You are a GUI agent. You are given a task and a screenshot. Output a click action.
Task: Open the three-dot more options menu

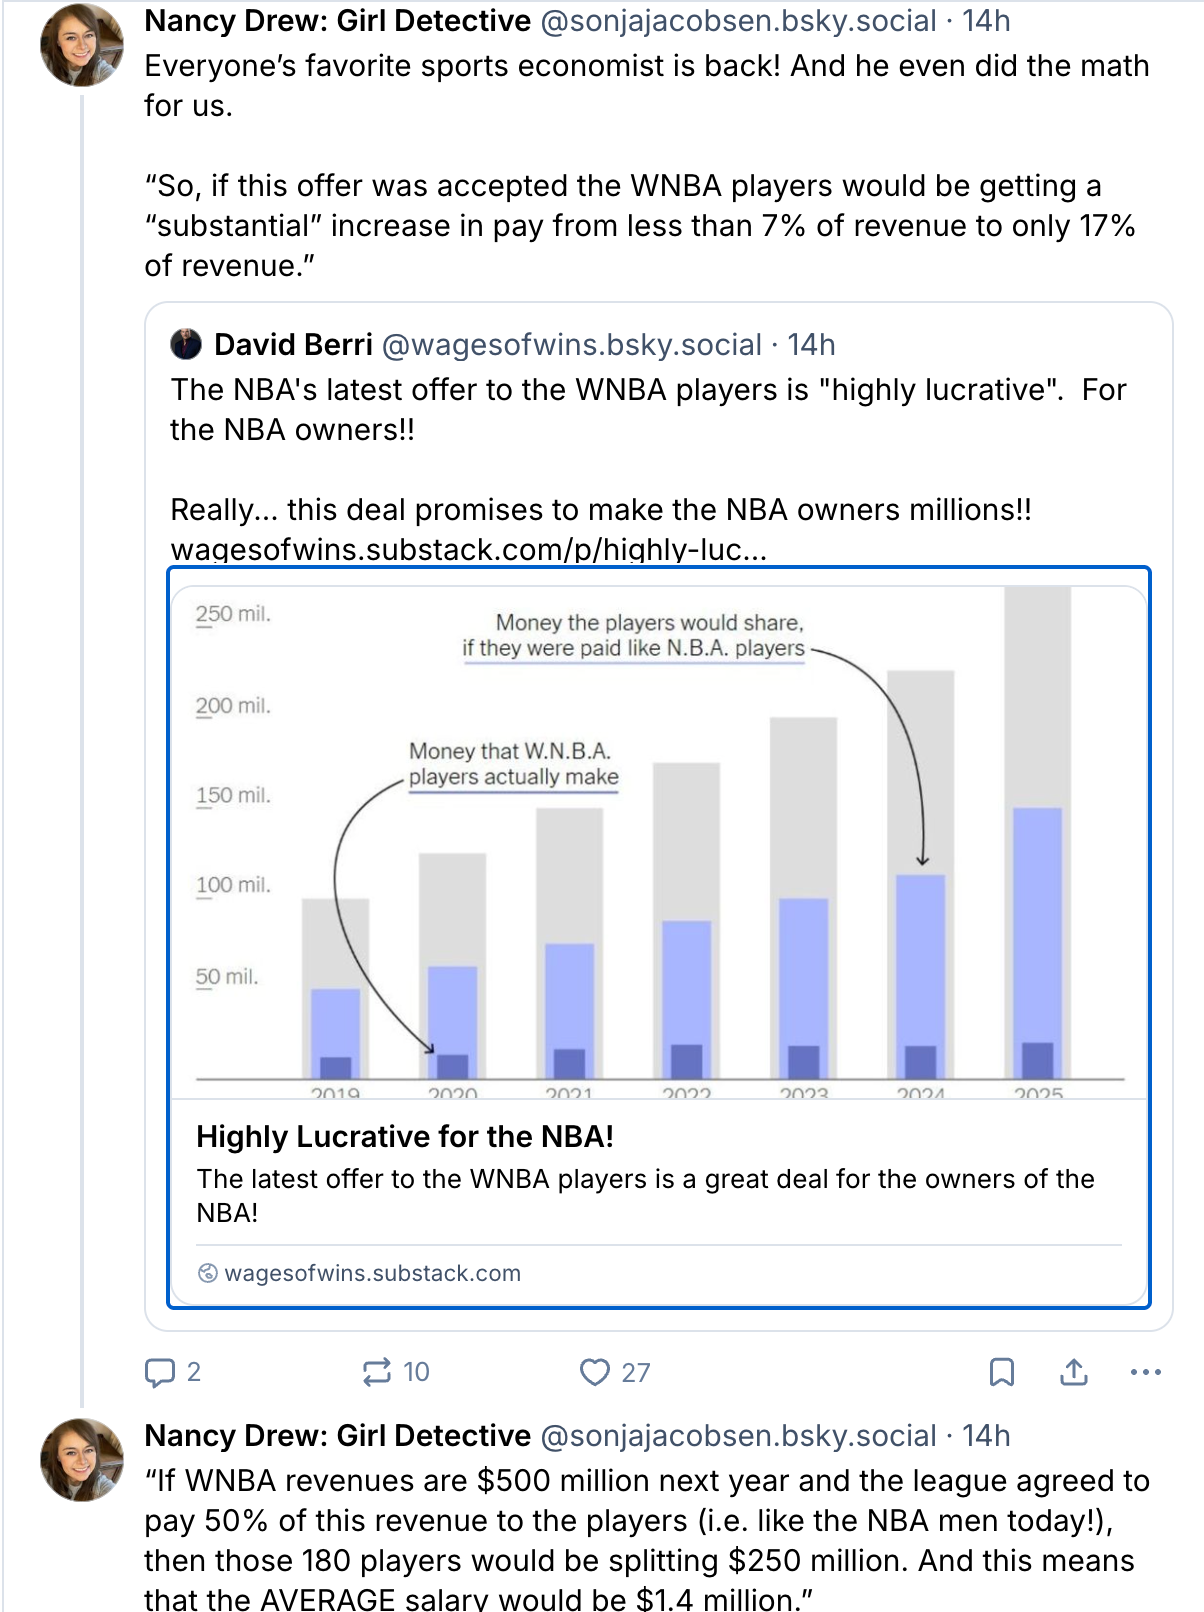[x=1145, y=1372]
